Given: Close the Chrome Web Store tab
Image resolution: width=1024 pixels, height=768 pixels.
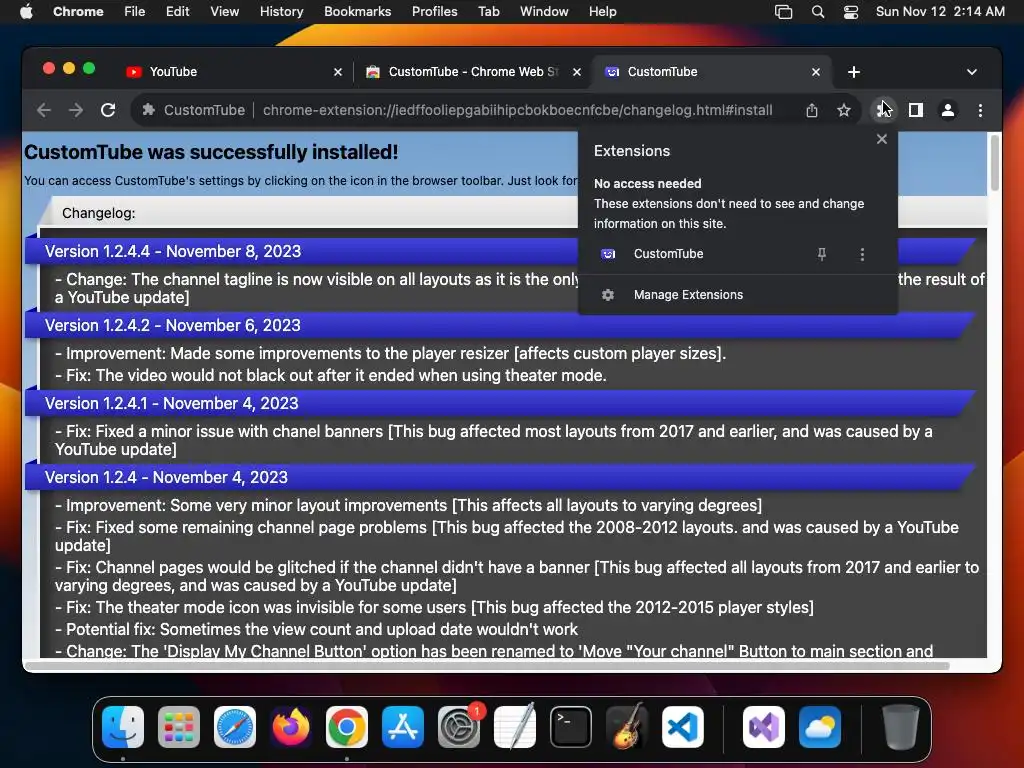Looking at the screenshot, I should click(577, 72).
